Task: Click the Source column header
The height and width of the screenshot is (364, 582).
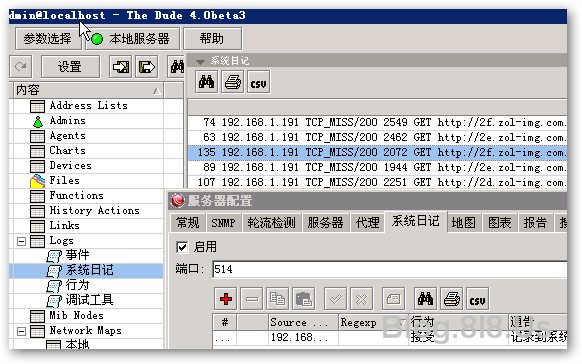Action: coord(303,322)
